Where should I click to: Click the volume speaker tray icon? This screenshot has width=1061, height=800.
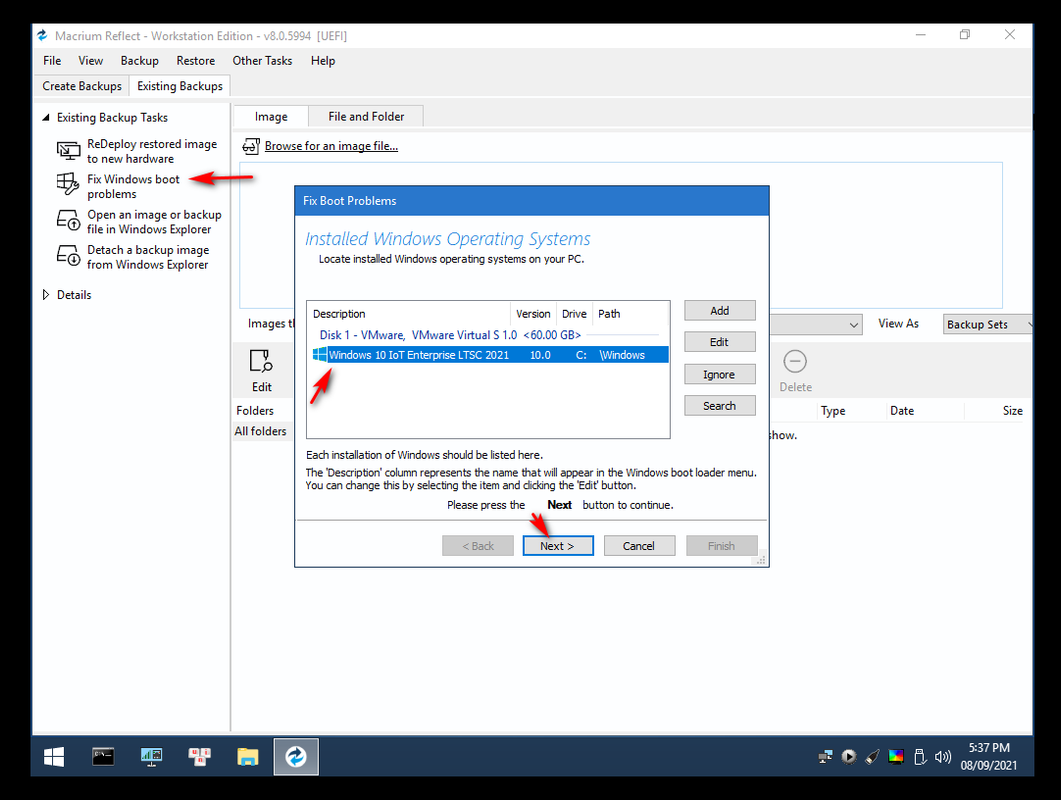tap(943, 757)
